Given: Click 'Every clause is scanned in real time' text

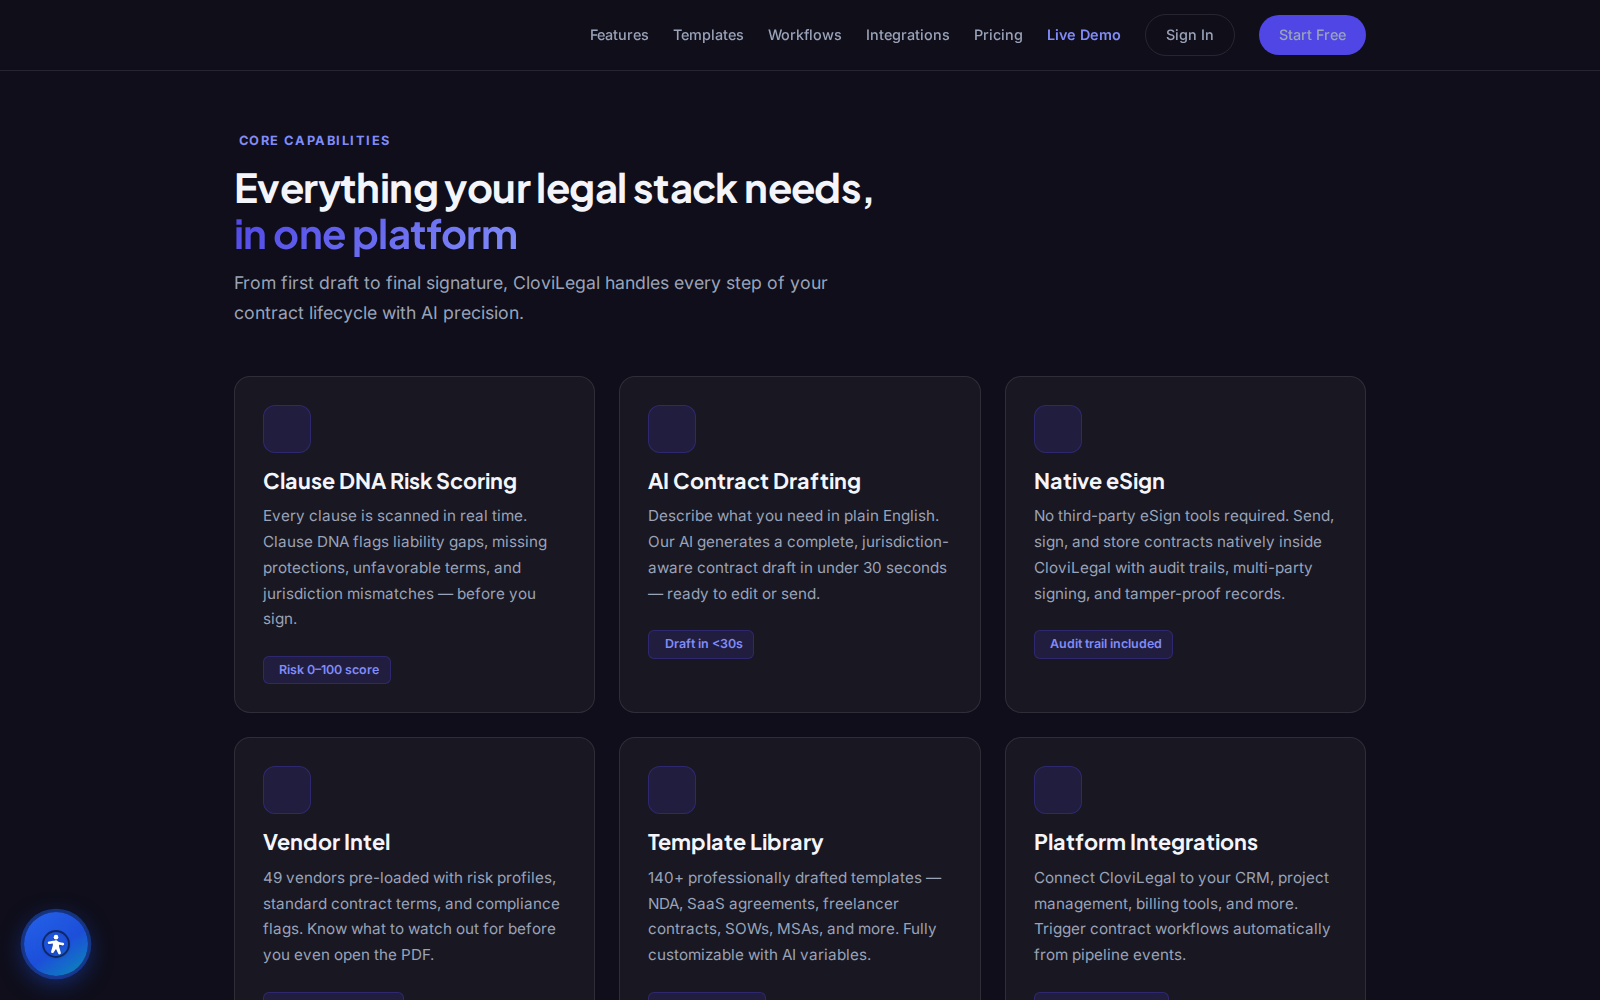Looking at the screenshot, I should tap(405, 567).
